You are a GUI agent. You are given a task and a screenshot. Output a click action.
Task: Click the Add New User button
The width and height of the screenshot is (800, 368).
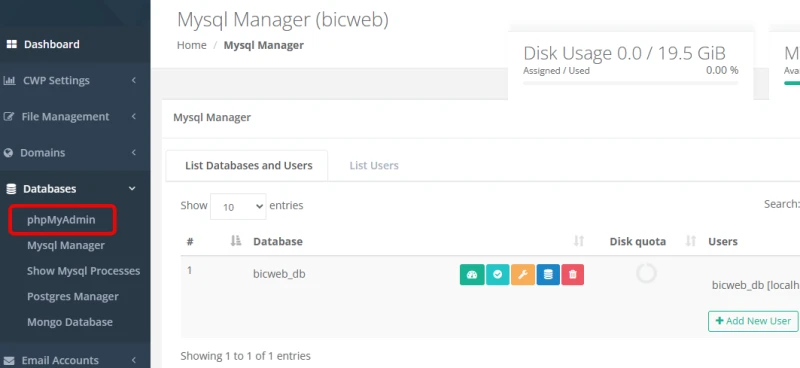[x=753, y=321]
